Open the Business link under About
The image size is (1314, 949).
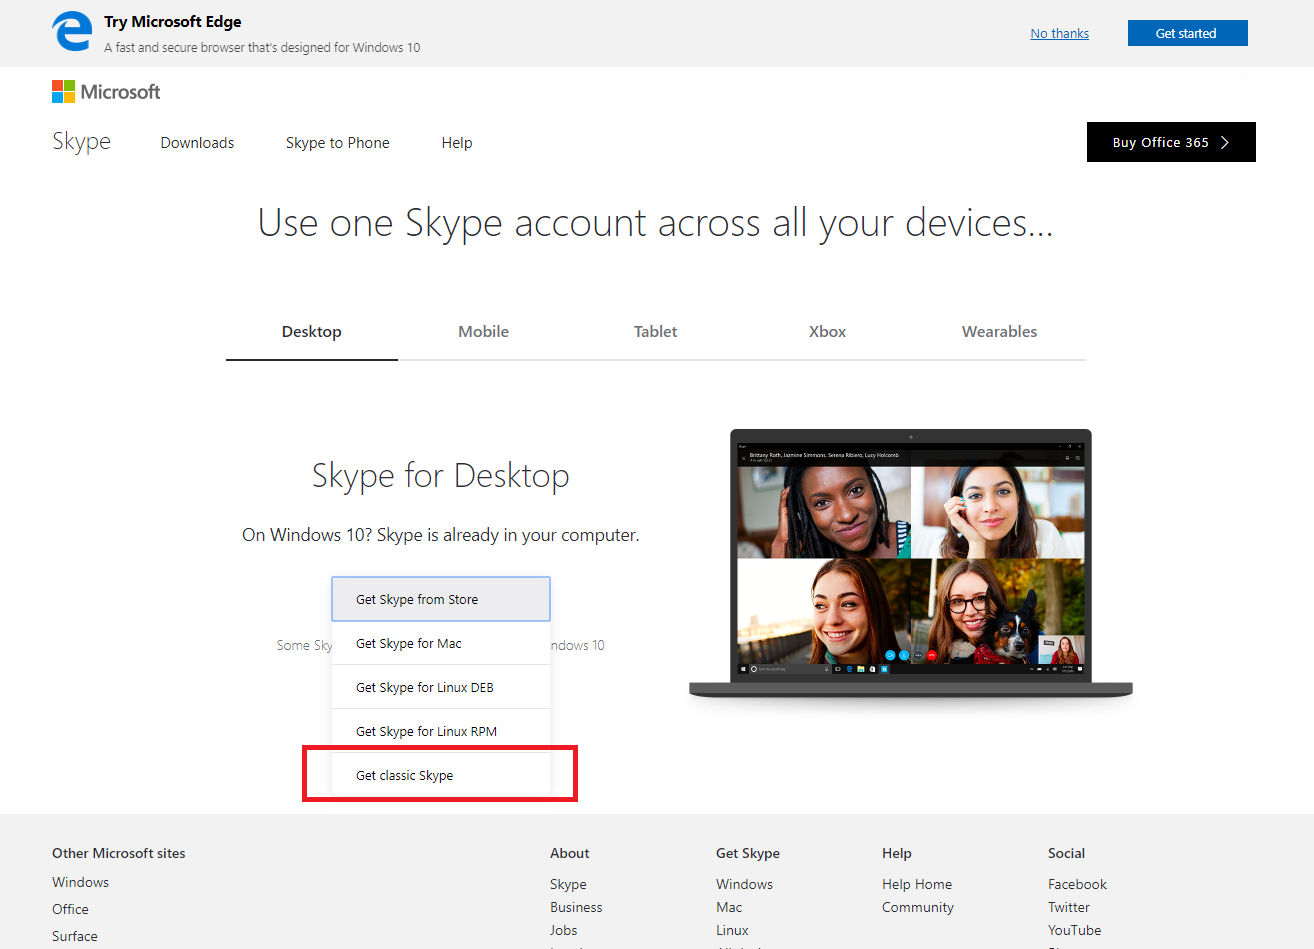pyautogui.click(x=576, y=907)
